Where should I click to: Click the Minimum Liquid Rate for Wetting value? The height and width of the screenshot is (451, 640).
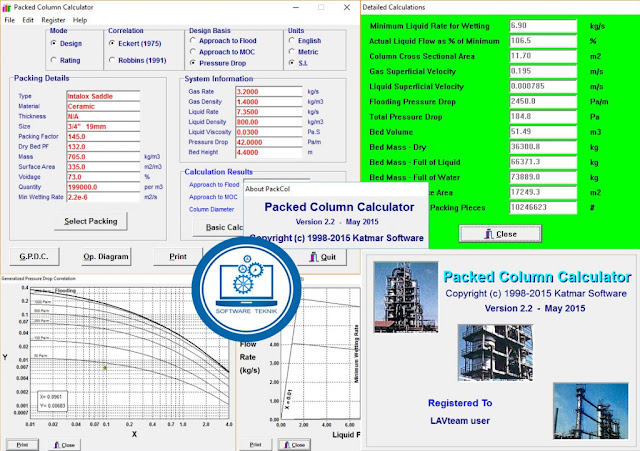tap(543, 26)
